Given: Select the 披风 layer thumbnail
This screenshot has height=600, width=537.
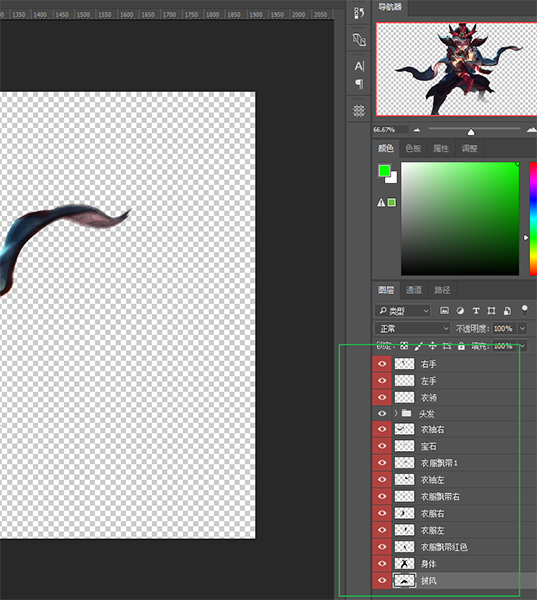Looking at the screenshot, I should click(x=404, y=580).
